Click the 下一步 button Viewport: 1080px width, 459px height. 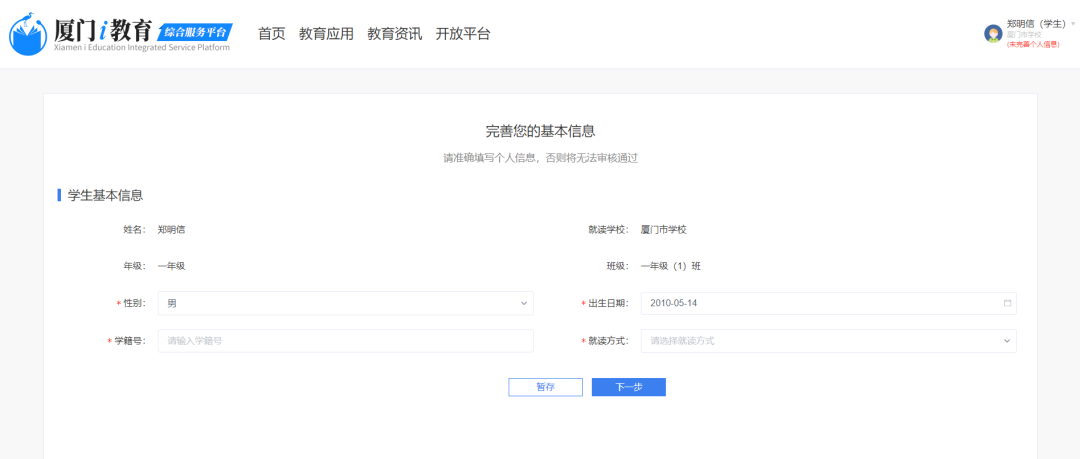point(628,387)
